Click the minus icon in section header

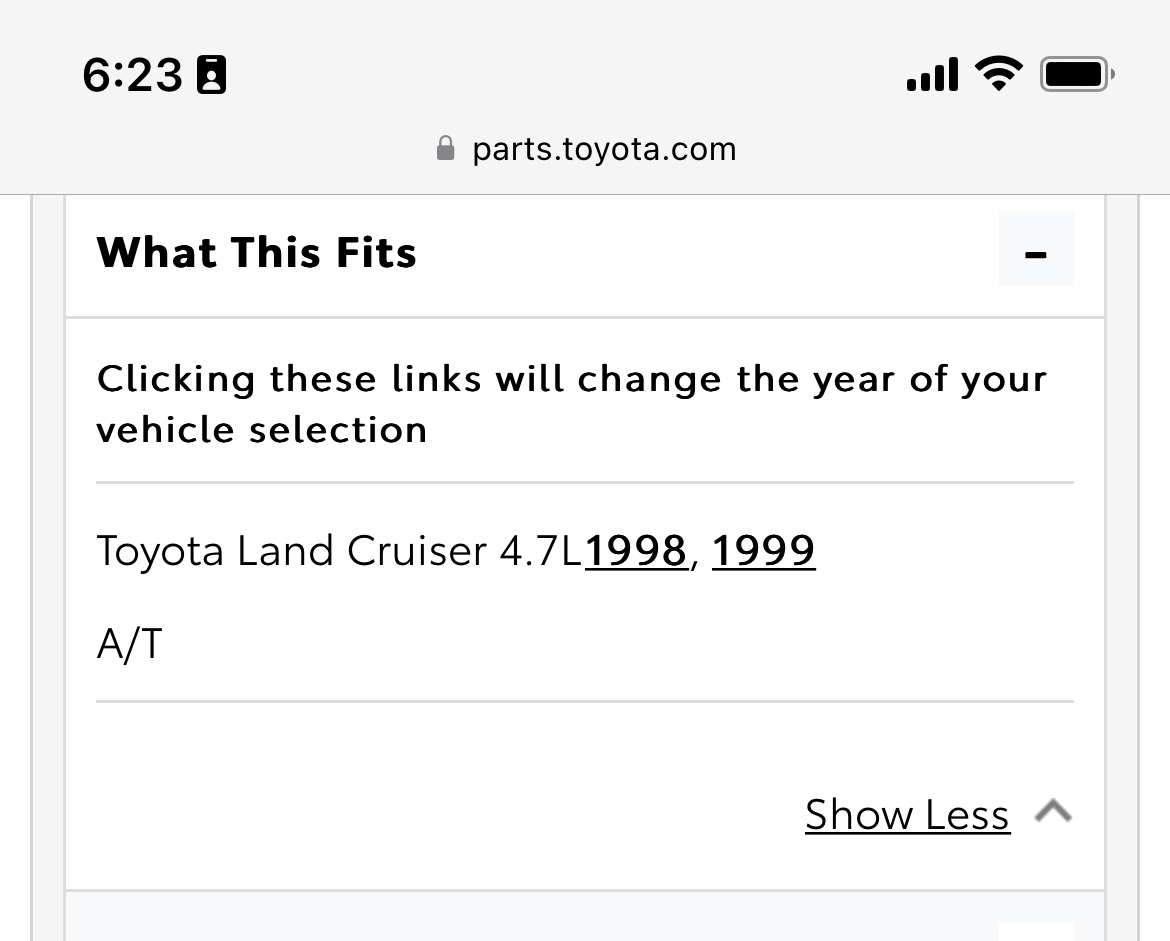coord(1036,255)
